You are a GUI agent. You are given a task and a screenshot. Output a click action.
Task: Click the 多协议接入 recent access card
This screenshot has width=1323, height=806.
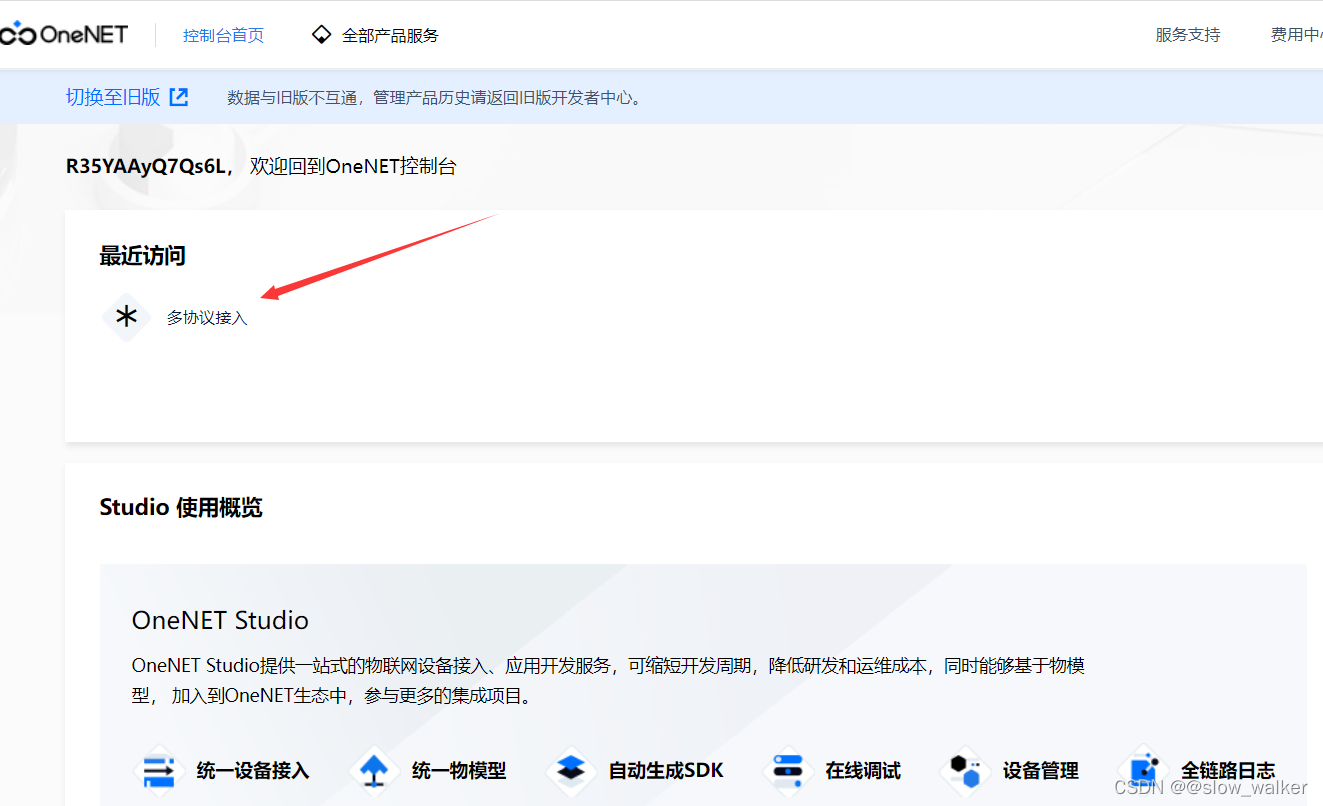click(x=207, y=317)
